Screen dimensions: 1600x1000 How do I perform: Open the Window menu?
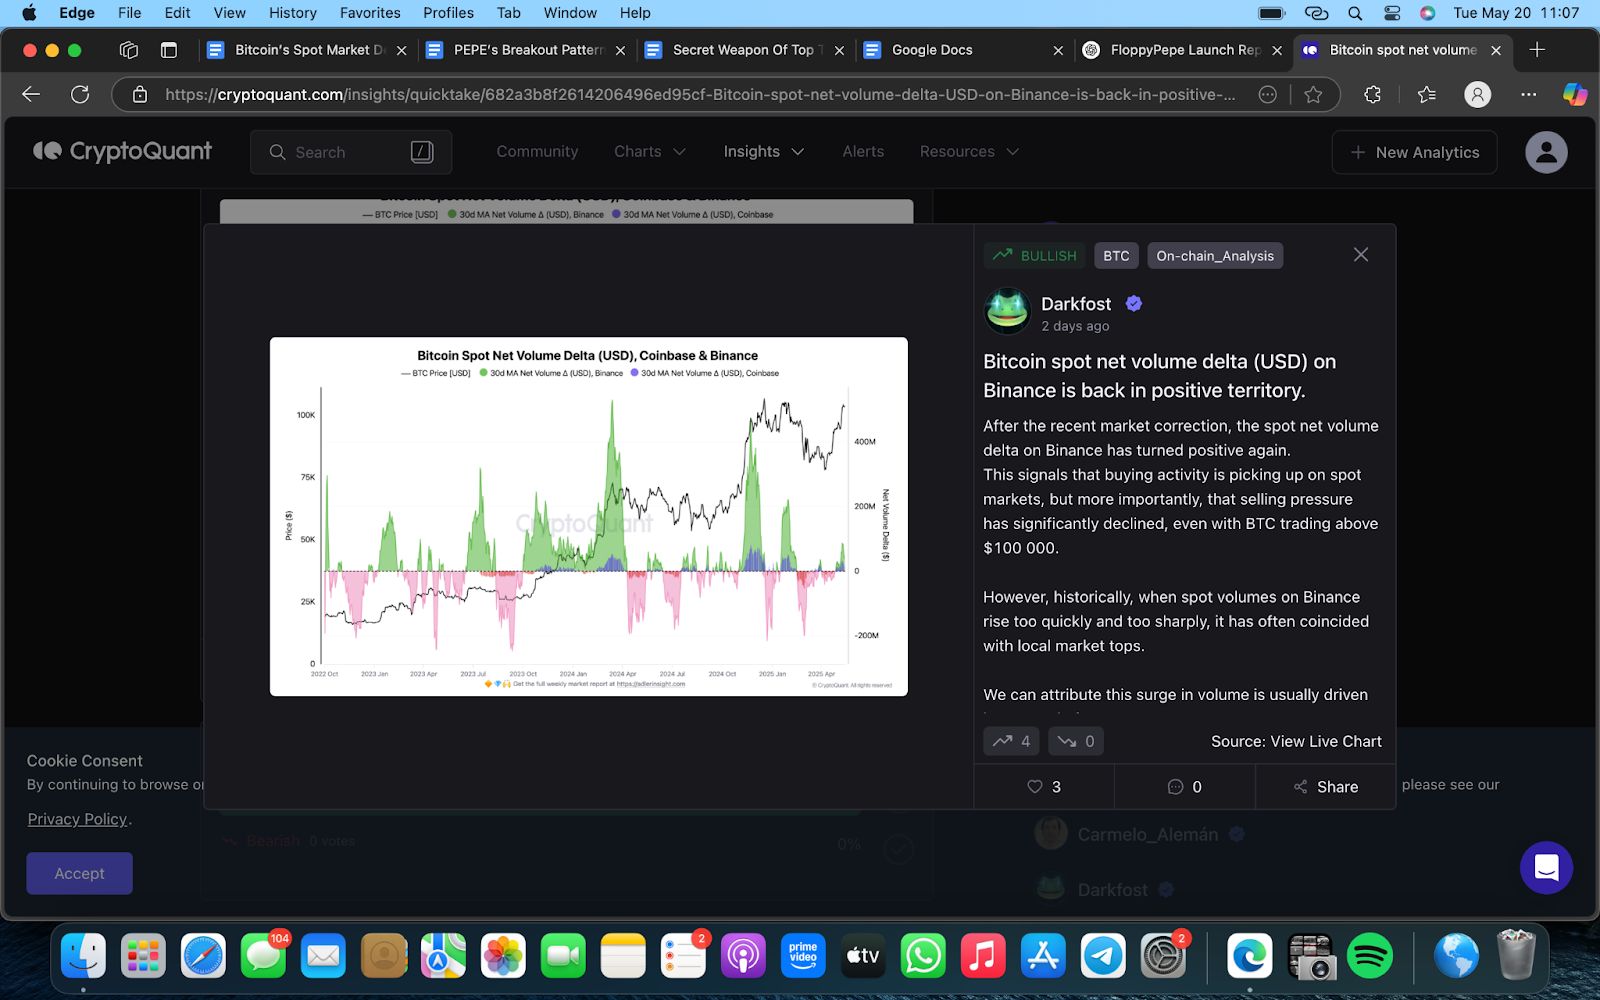pos(570,13)
